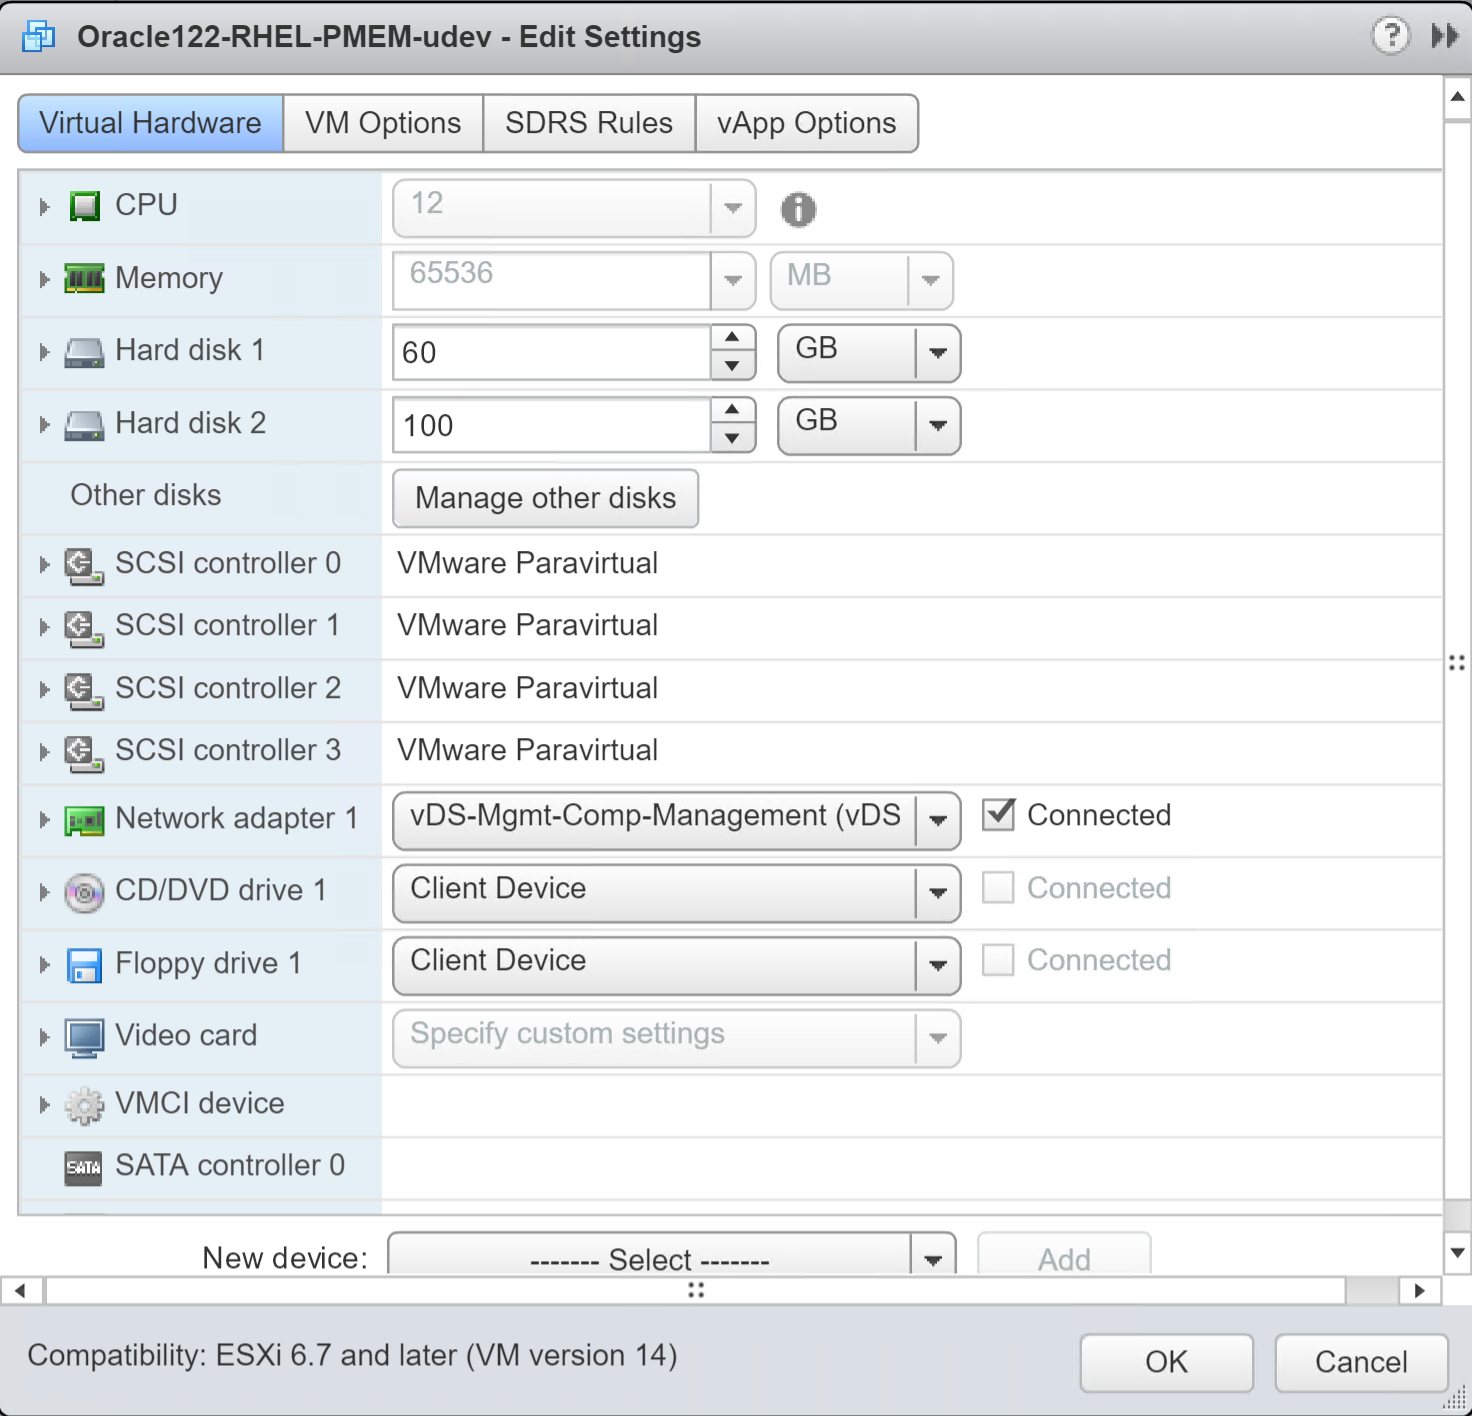Click the CPU info icon
This screenshot has height=1416, width=1472.
coord(798,209)
